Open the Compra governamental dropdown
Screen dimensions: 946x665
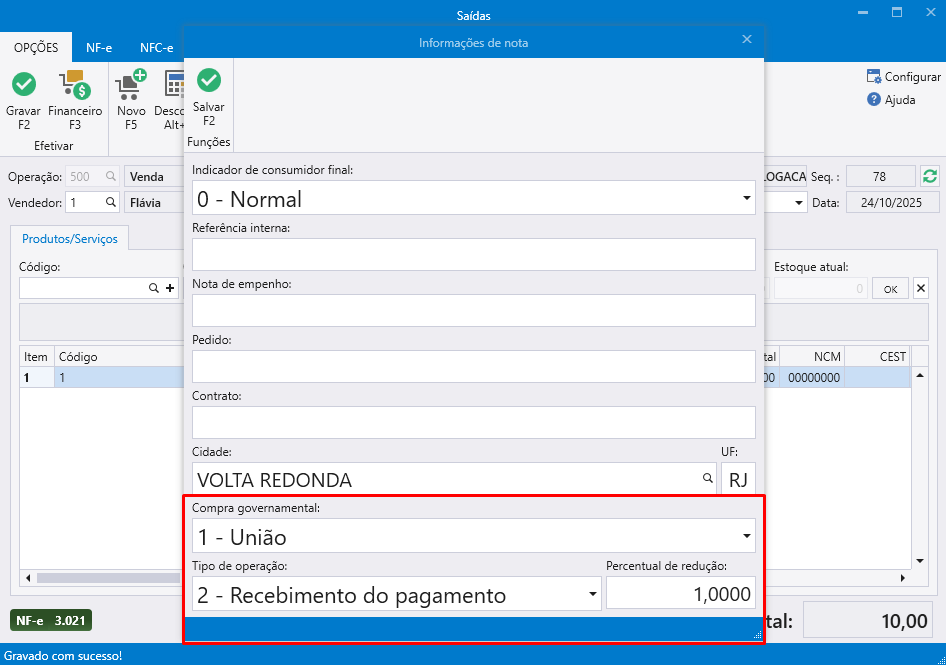746,537
